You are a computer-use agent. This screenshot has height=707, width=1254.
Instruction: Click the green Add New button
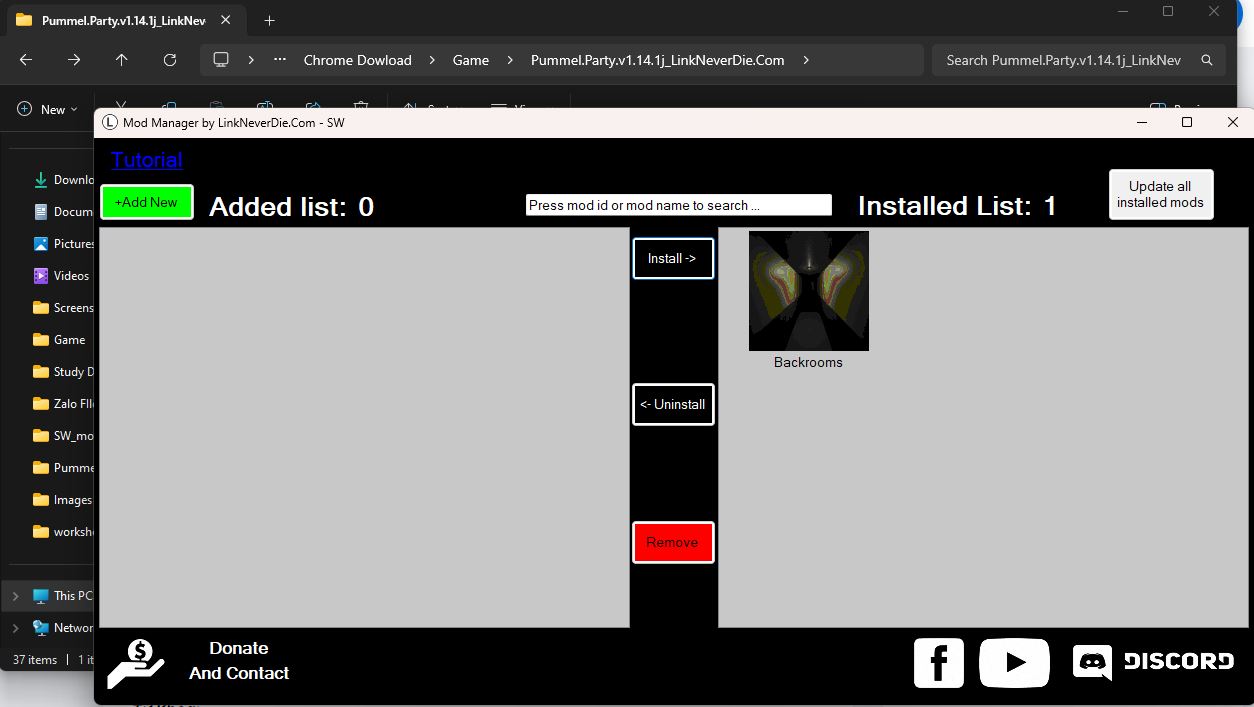147,202
